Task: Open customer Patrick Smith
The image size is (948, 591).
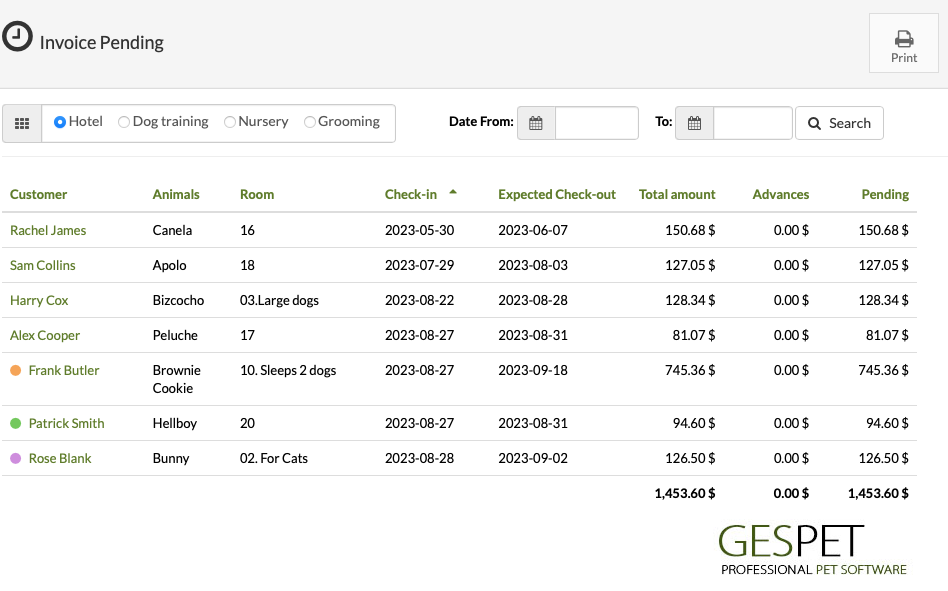Action: tap(67, 424)
